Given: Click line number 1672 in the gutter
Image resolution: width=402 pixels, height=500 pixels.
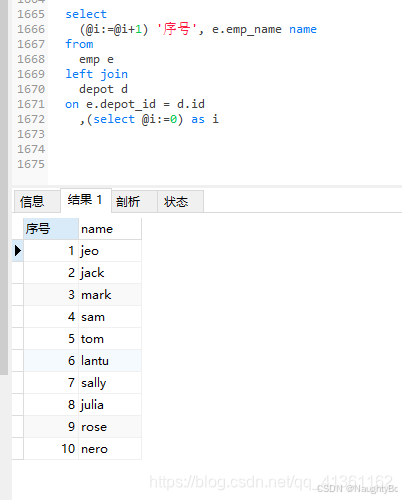Looking at the screenshot, I should tap(31, 119).
